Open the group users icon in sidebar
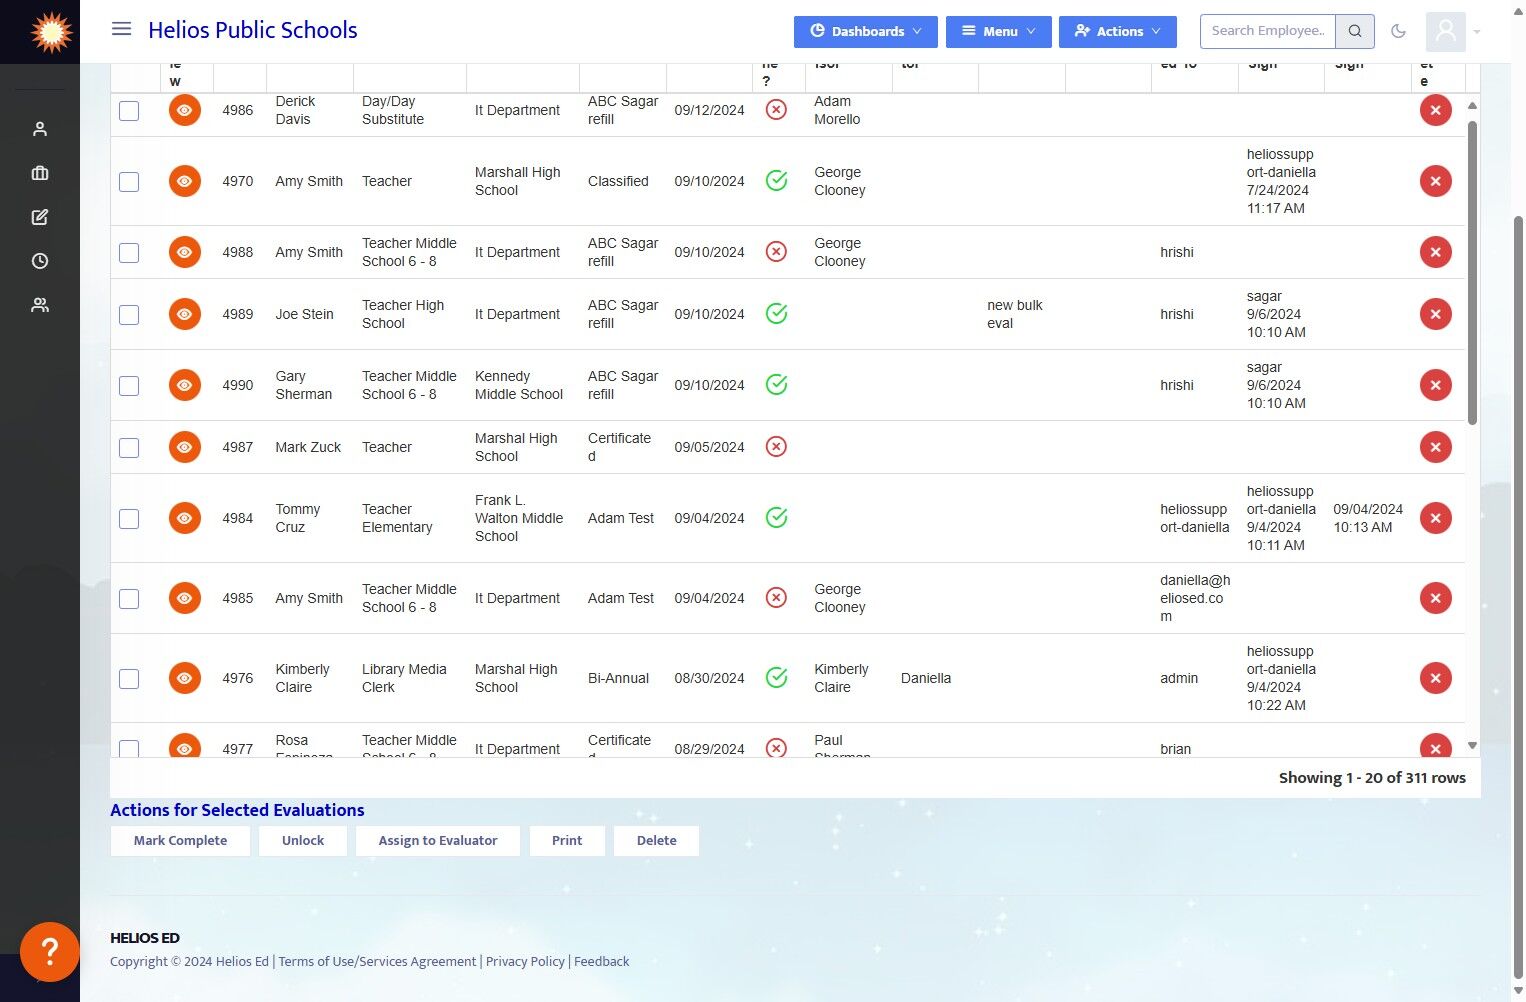Screen dimensions: 1526x1002 point(40,305)
